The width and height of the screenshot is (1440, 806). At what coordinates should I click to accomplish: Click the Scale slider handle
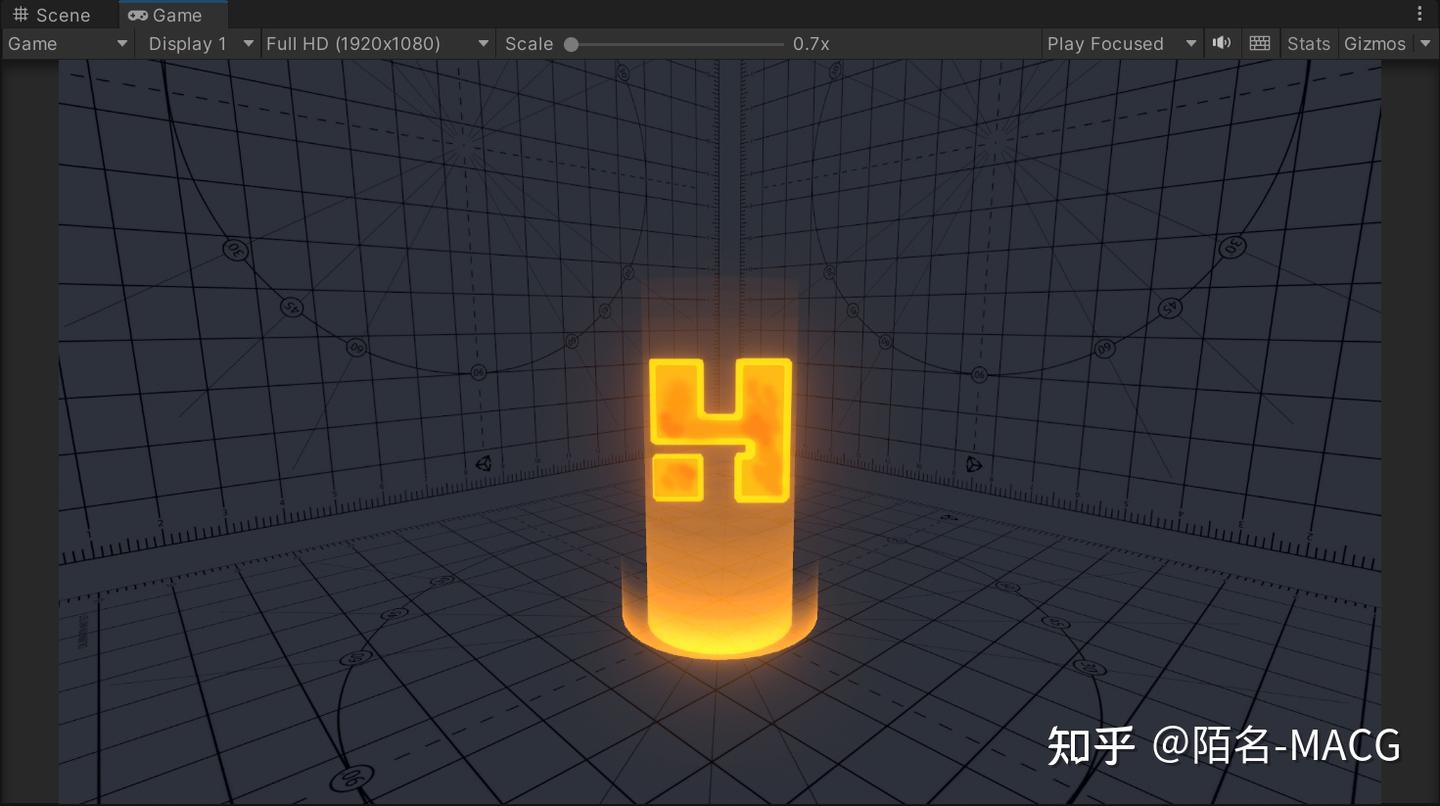tap(571, 44)
